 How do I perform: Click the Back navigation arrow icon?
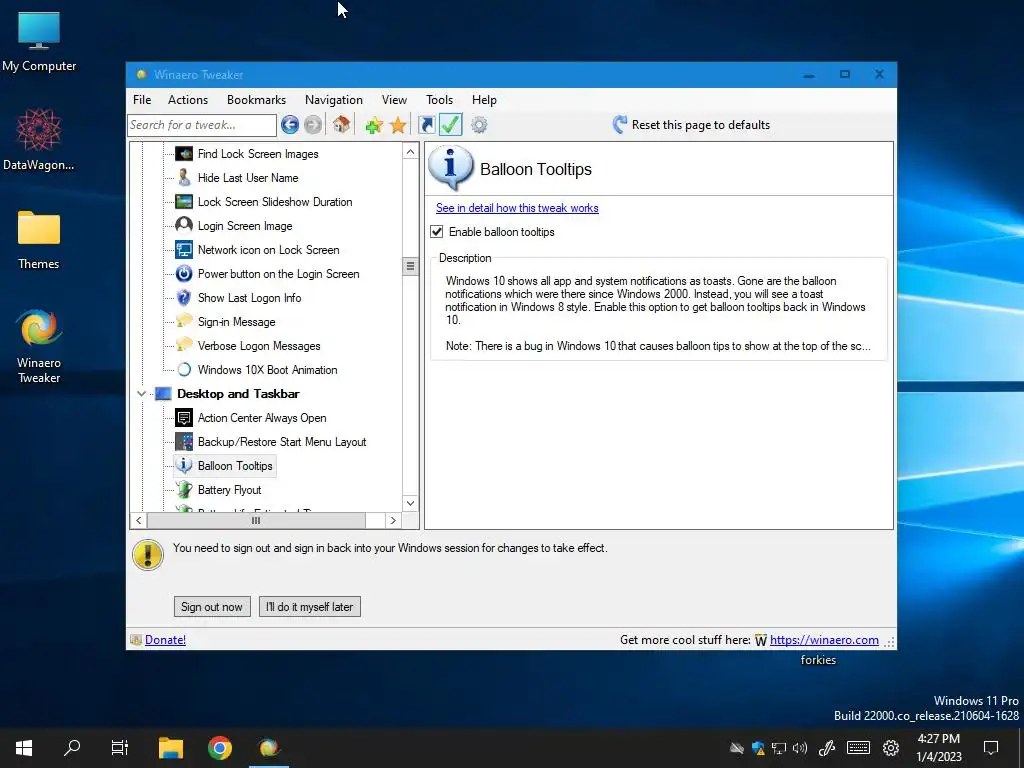290,125
